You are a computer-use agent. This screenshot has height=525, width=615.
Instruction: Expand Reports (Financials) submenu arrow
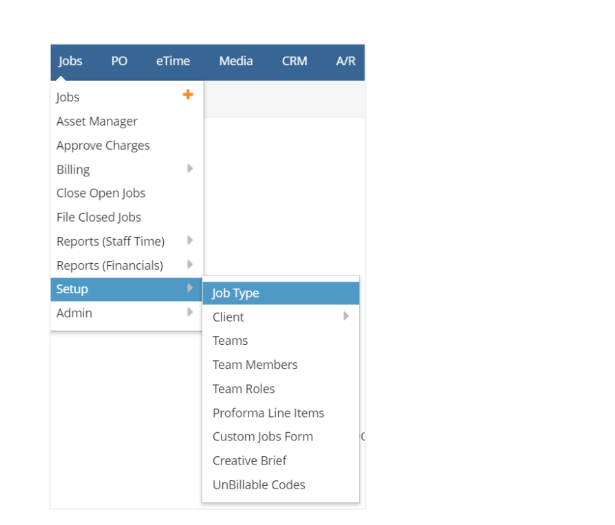pyautogui.click(x=190, y=264)
